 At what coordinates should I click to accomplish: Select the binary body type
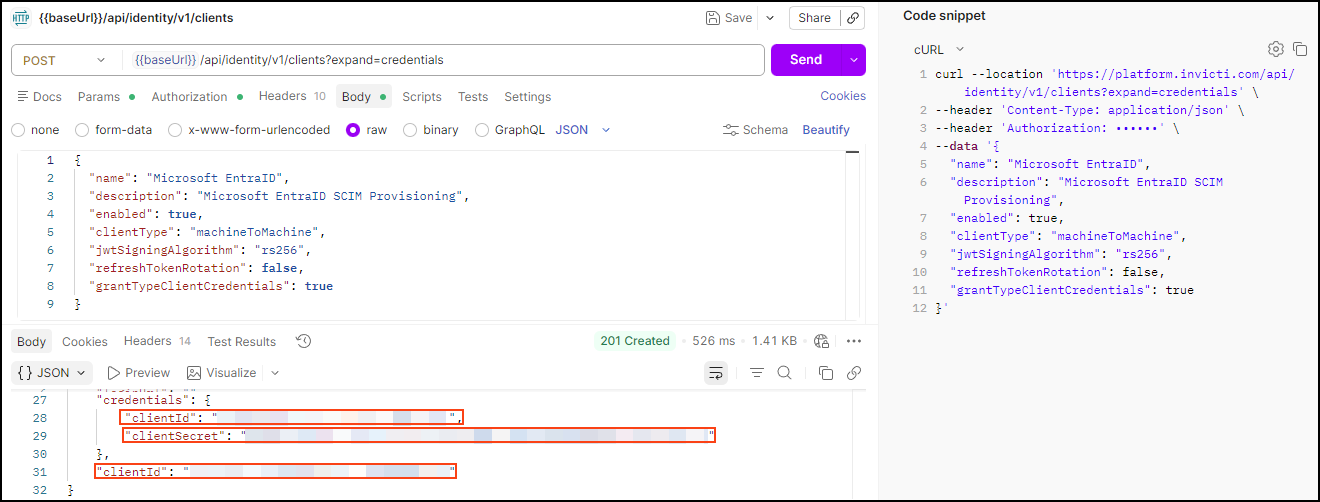(431, 130)
